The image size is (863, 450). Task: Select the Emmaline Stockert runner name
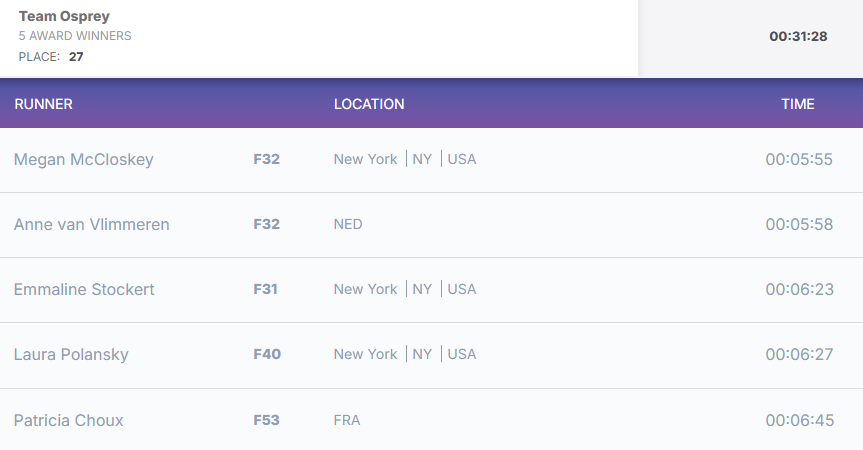coord(84,289)
